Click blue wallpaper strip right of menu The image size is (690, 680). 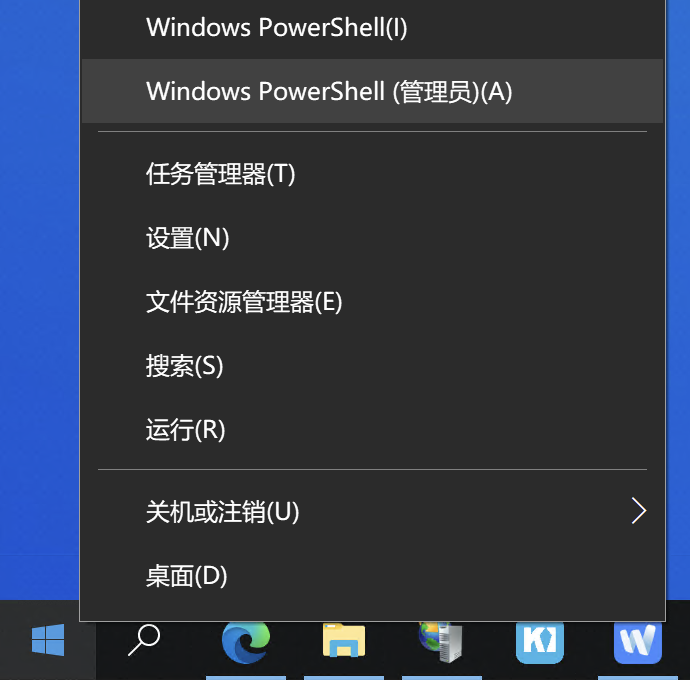point(678,299)
